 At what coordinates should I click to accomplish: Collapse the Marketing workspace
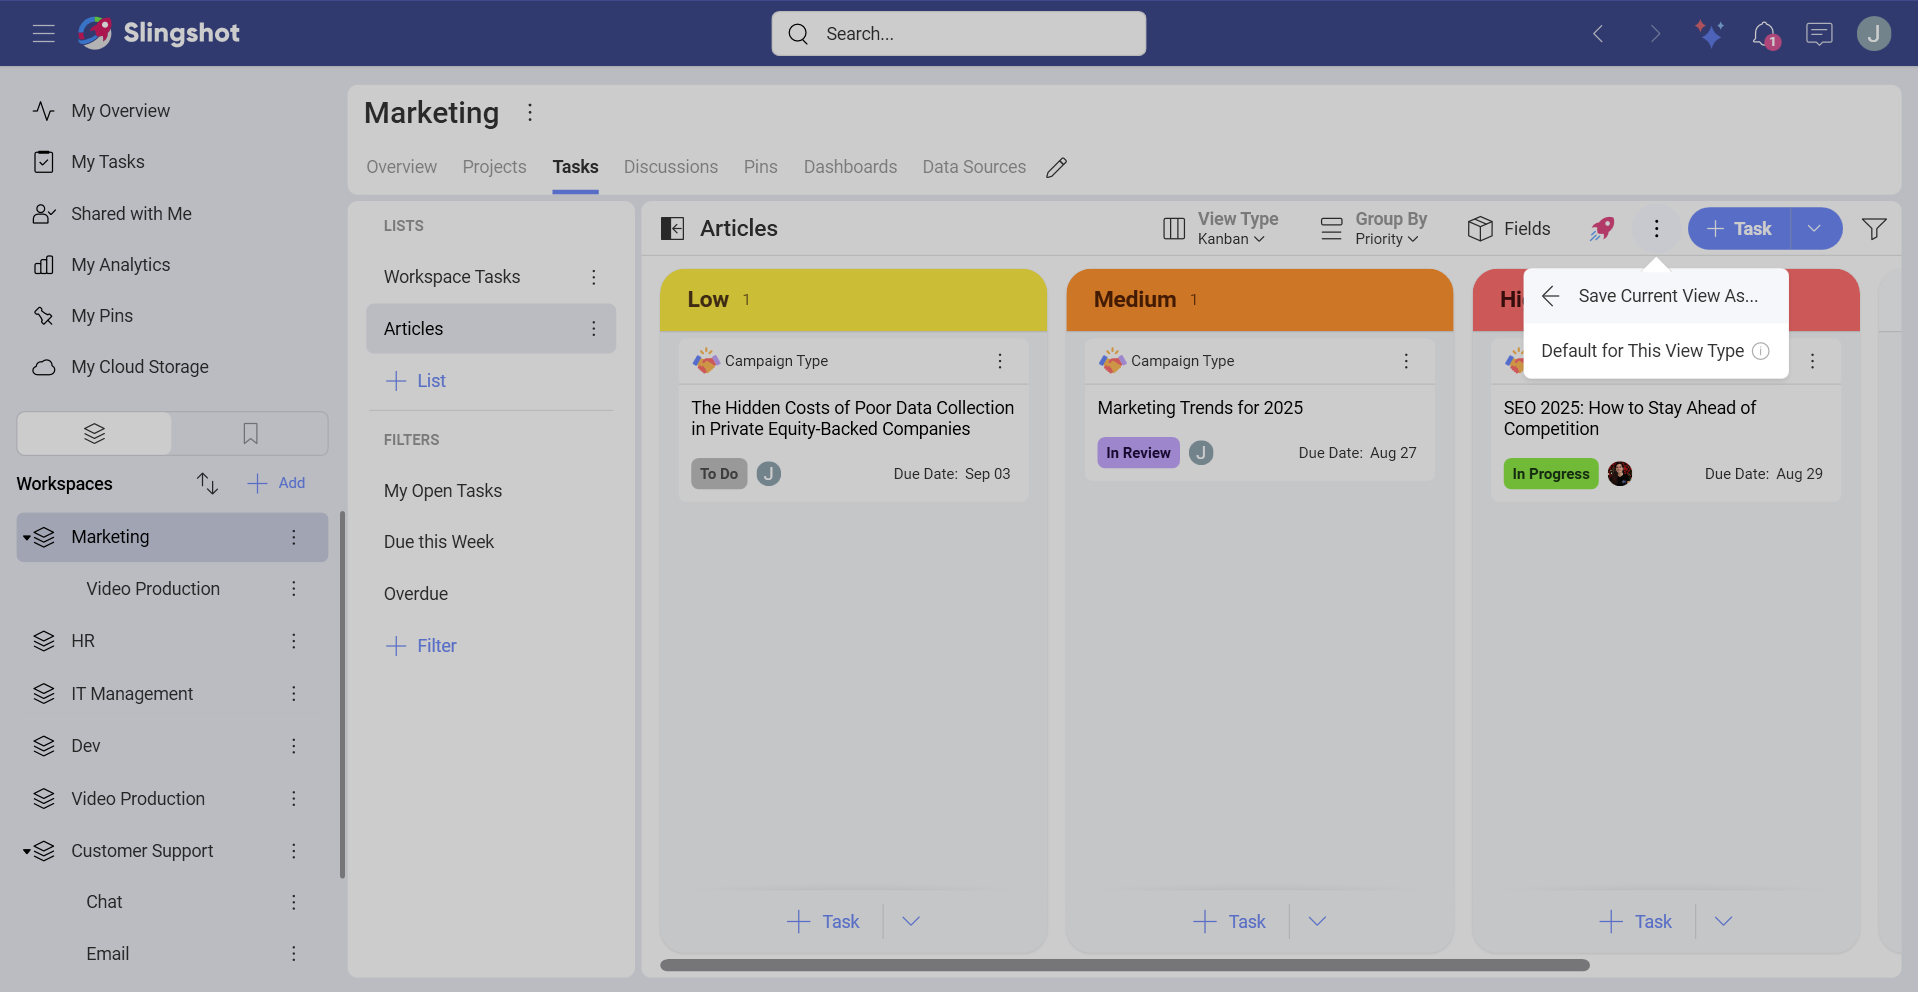point(27,537)
